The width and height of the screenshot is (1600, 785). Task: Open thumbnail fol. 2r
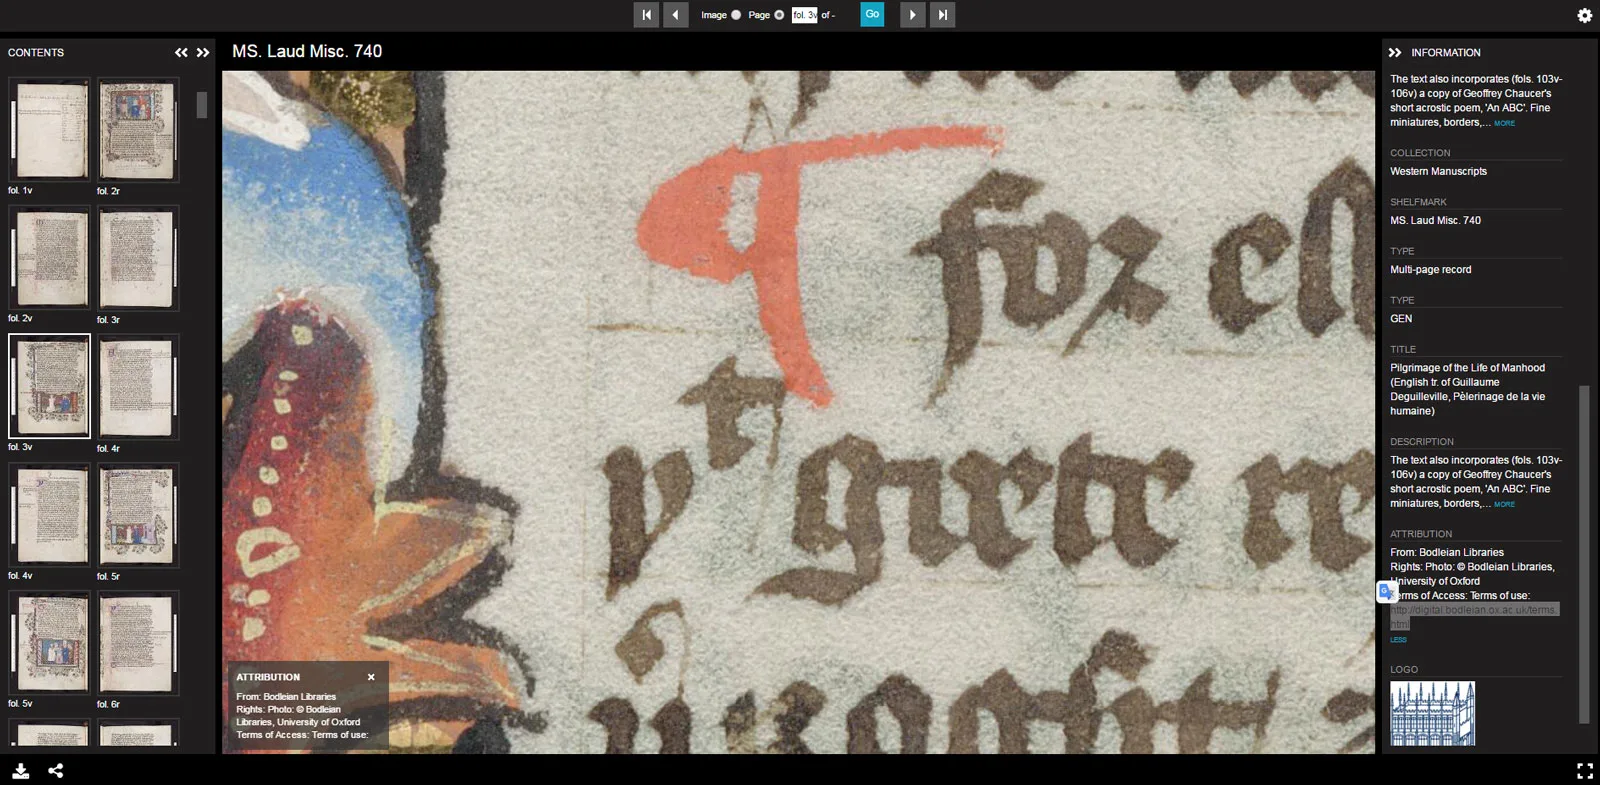pos(137,131)
